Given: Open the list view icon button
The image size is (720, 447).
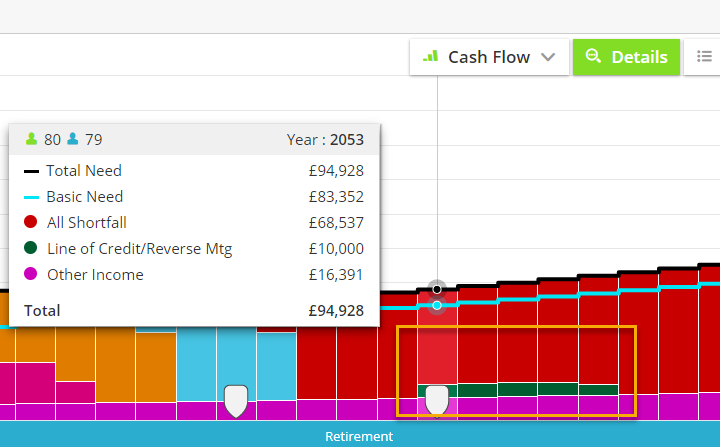Looking at the screenshot, I should (703, 57).
